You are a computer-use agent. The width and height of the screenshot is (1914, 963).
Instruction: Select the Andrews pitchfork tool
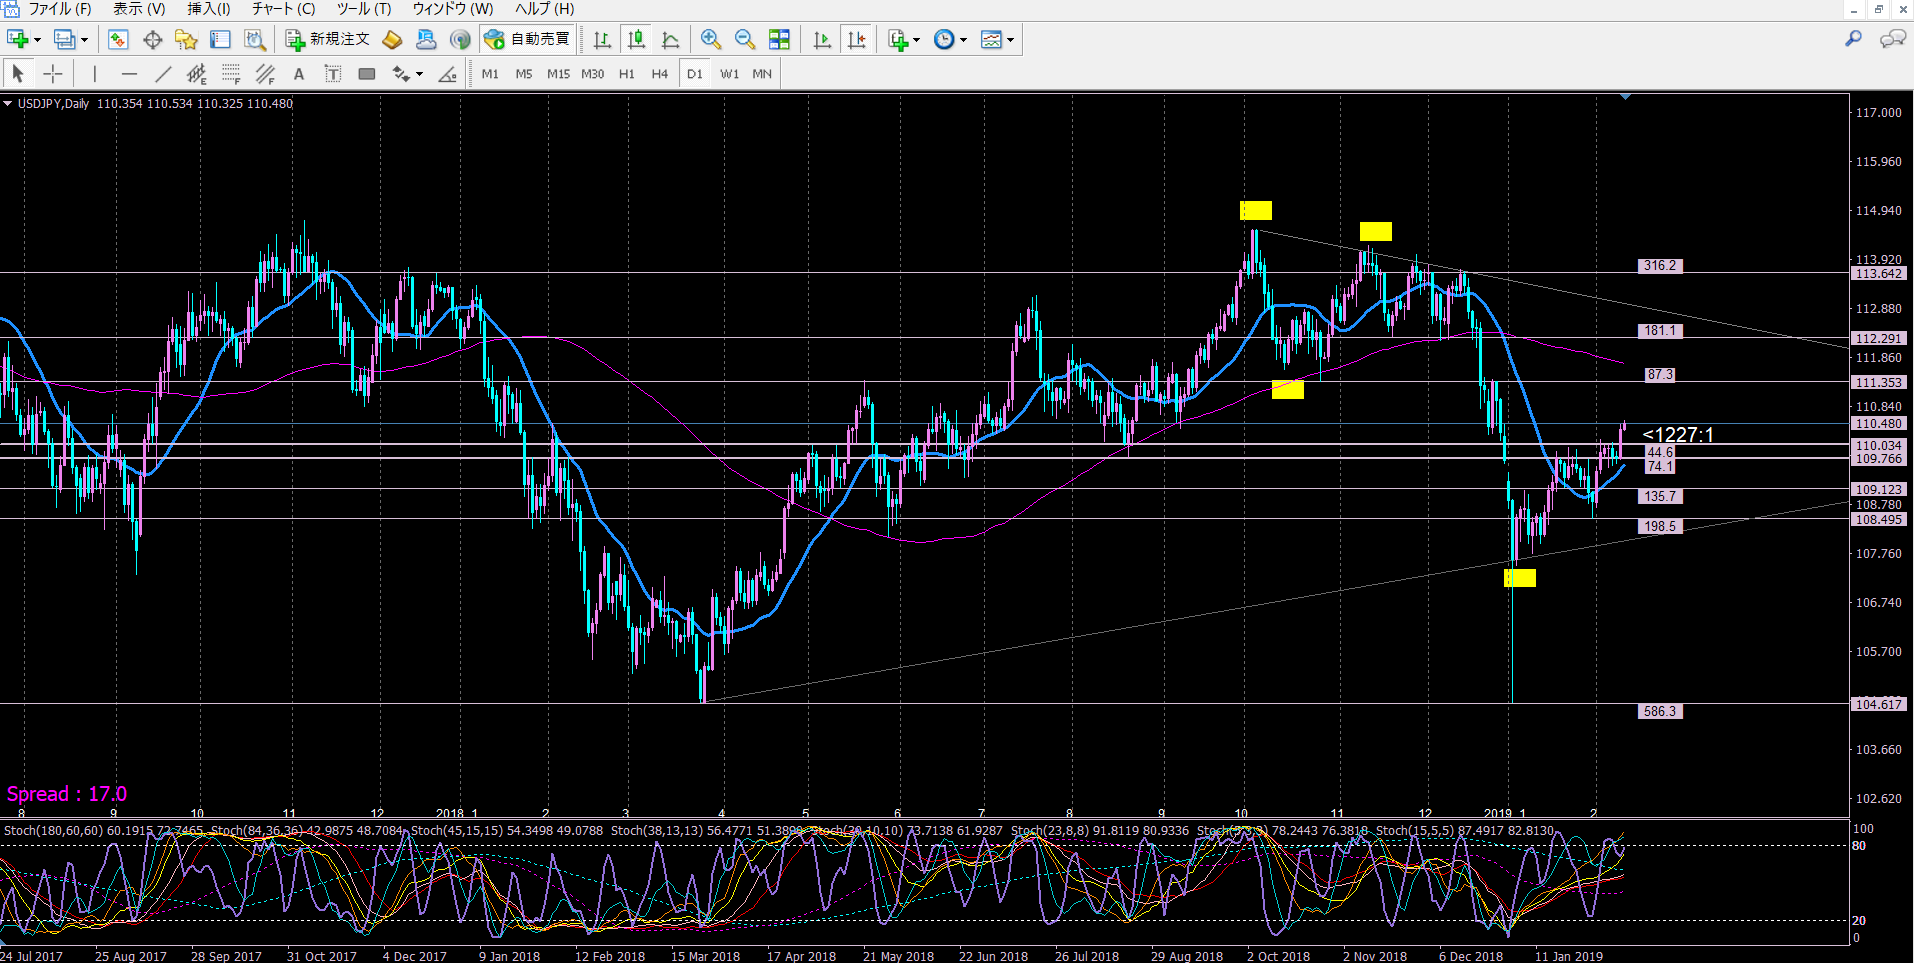(265, 73)
